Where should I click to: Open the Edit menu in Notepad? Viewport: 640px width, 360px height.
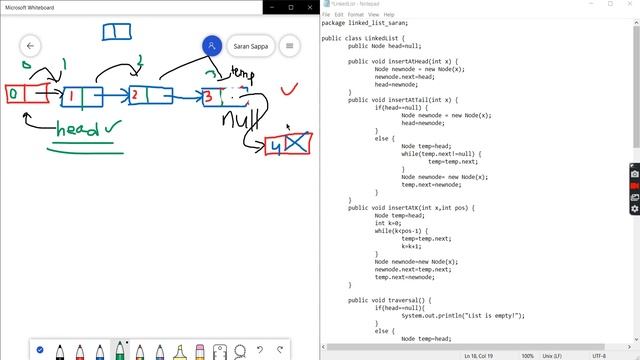pyautogui.click(x=339, y=14)
